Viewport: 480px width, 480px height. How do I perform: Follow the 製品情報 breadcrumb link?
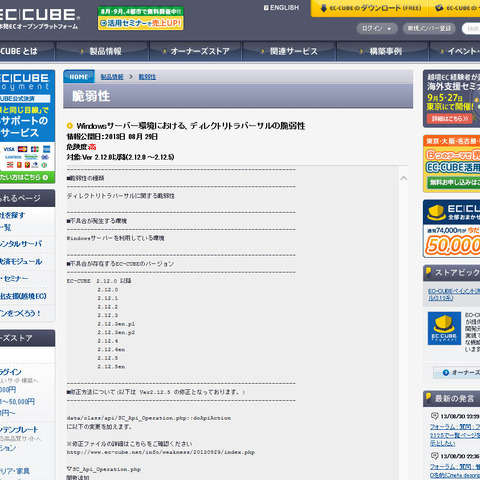112,77
